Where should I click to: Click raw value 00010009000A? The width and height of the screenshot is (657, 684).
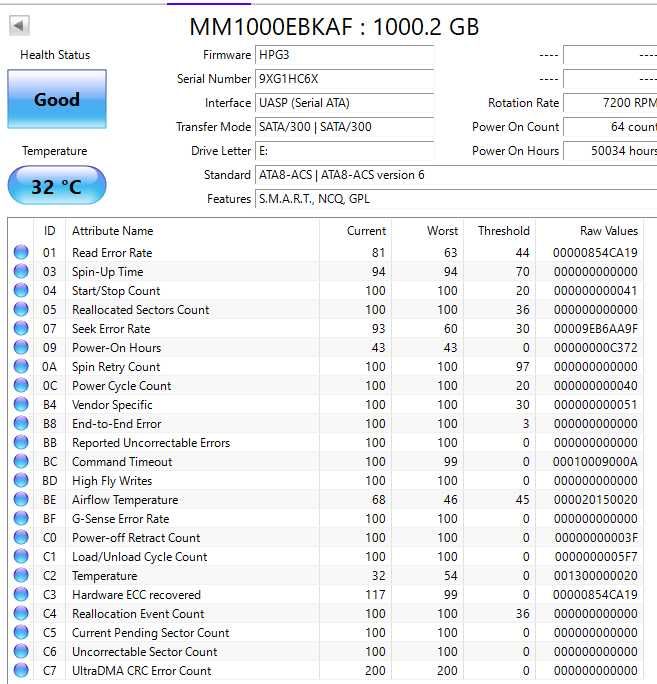click(595, 462)
